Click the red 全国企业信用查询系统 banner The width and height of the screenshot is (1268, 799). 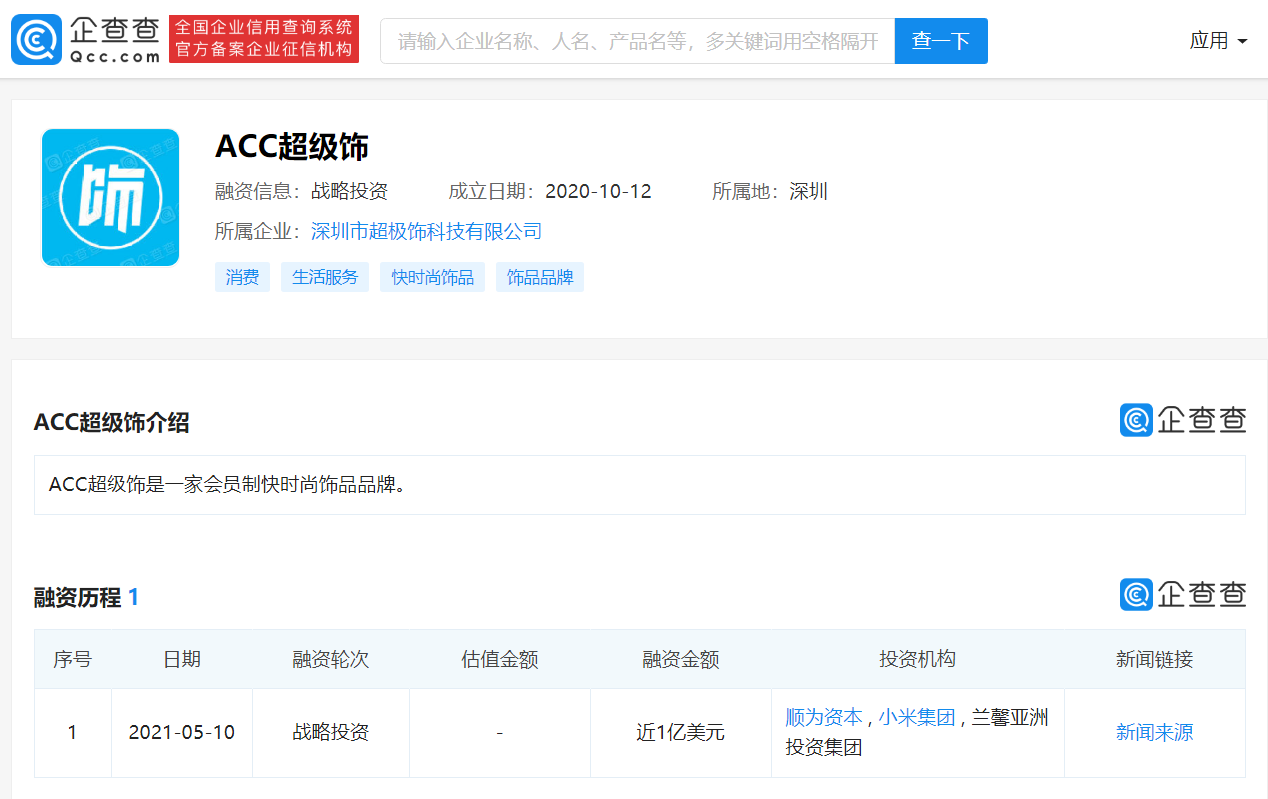point(264,39)
